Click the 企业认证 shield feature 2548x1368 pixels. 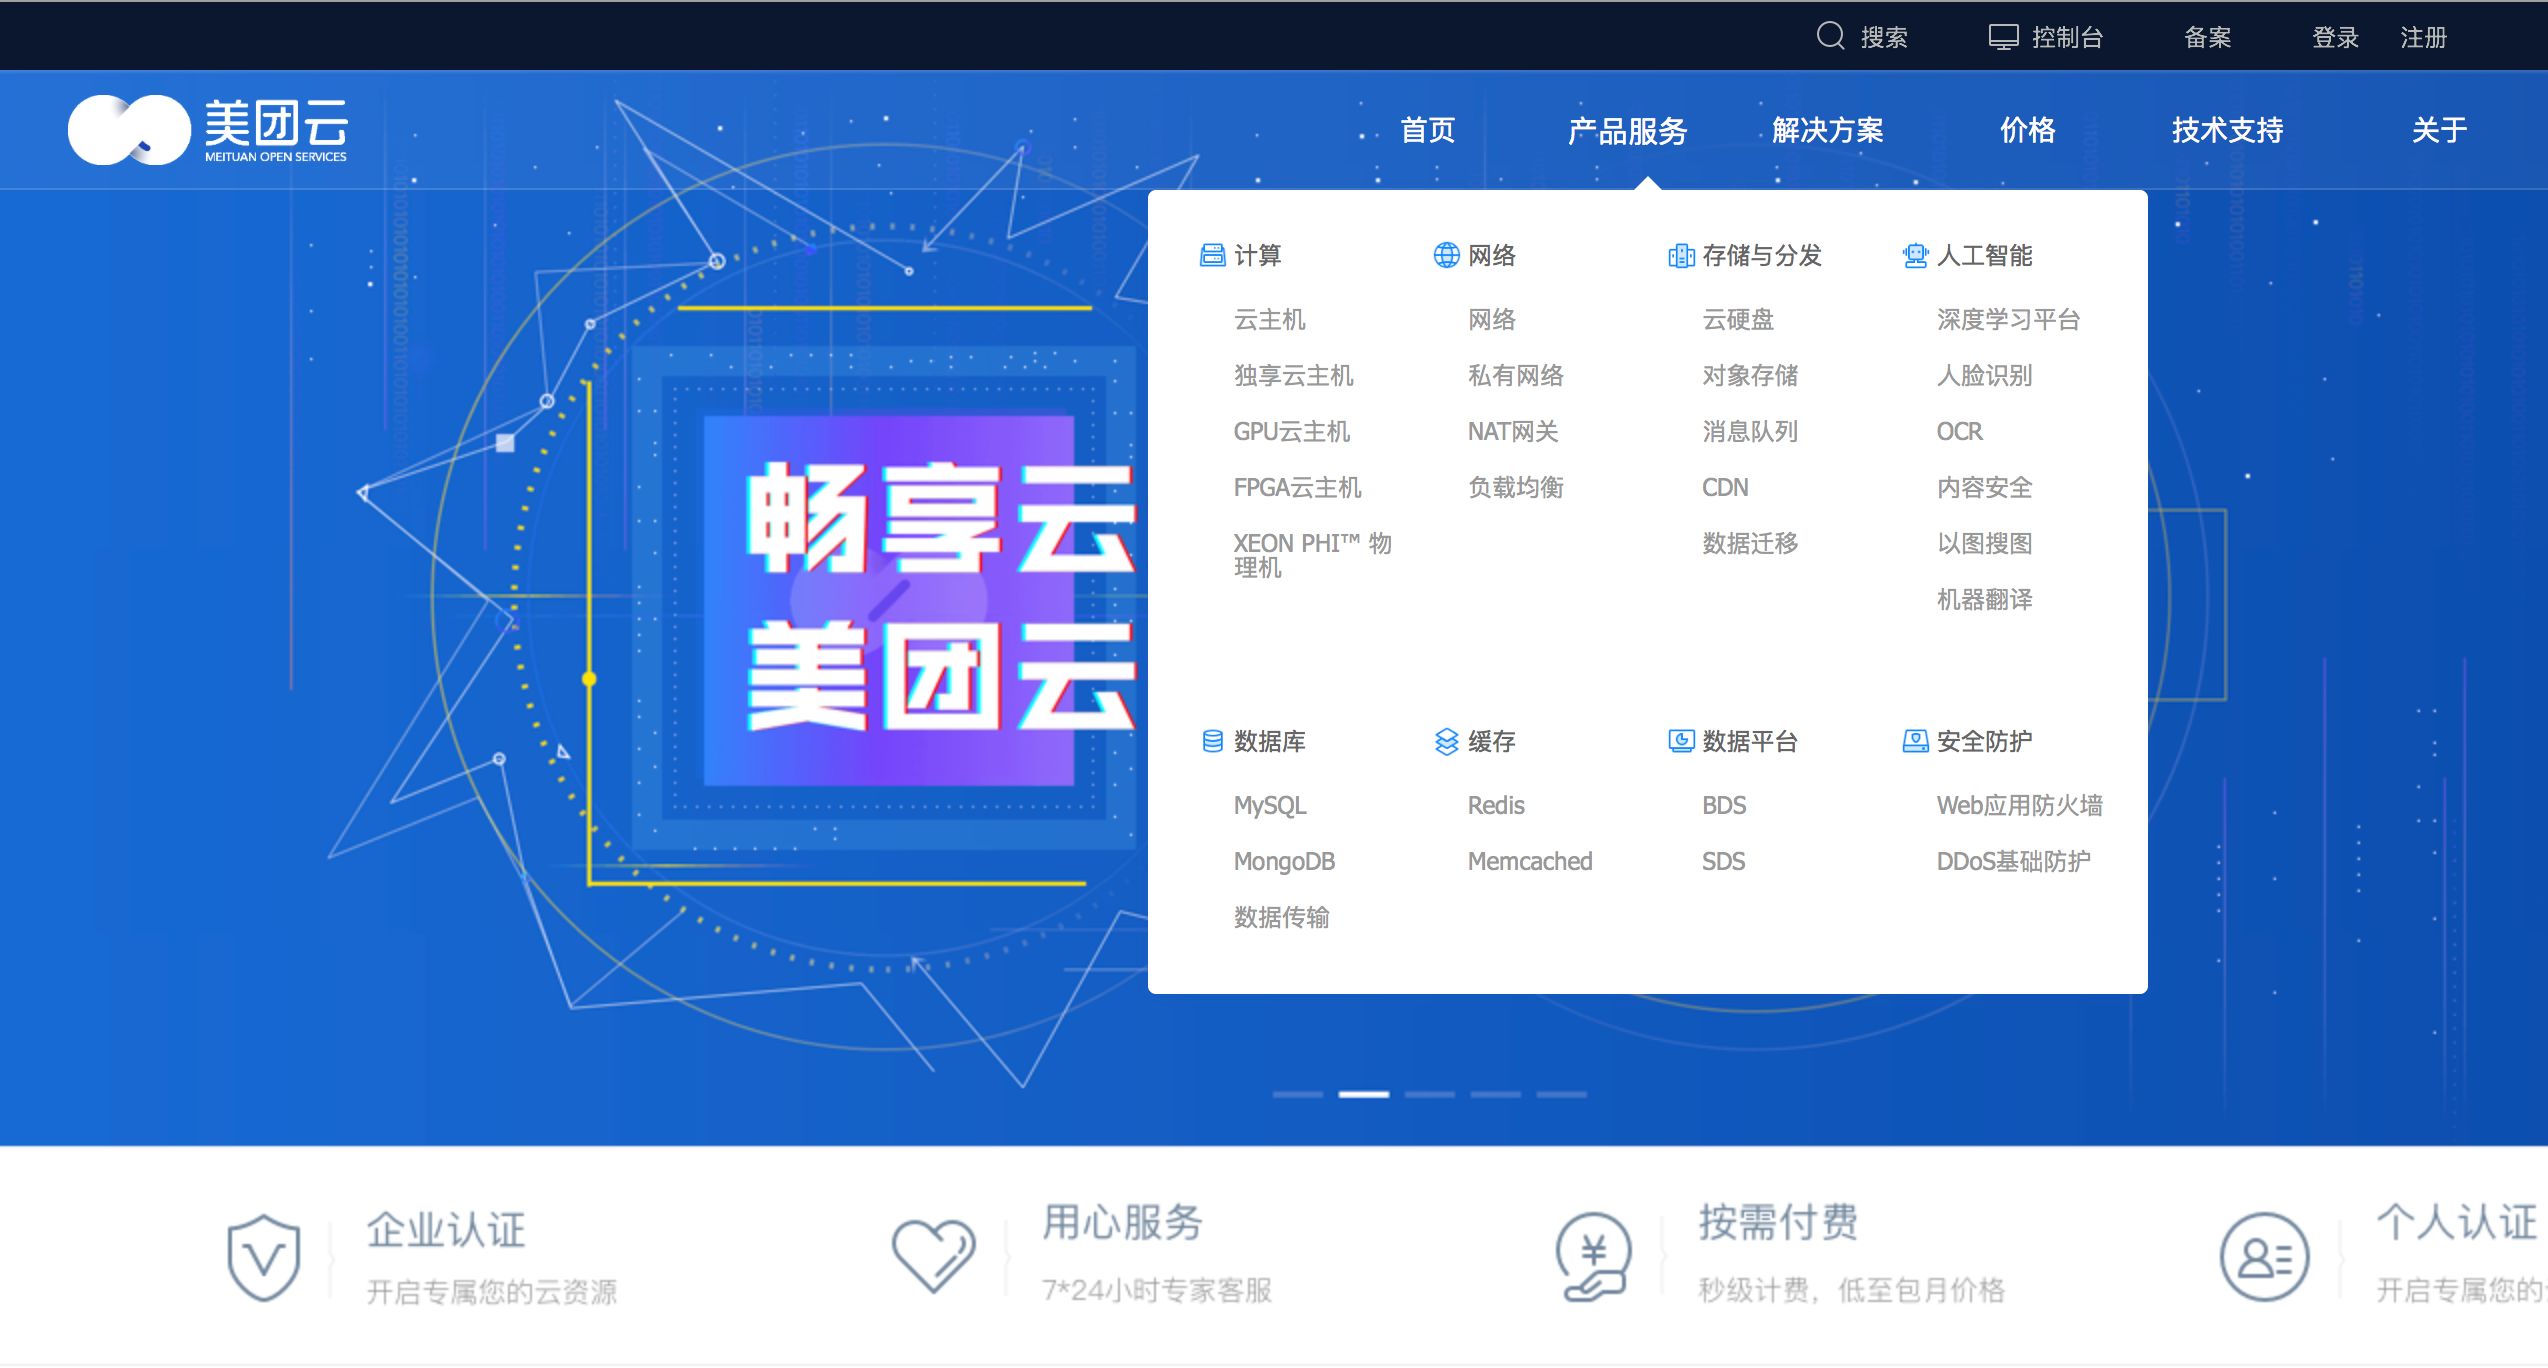pyautogui.click(x=264, y=1256)
